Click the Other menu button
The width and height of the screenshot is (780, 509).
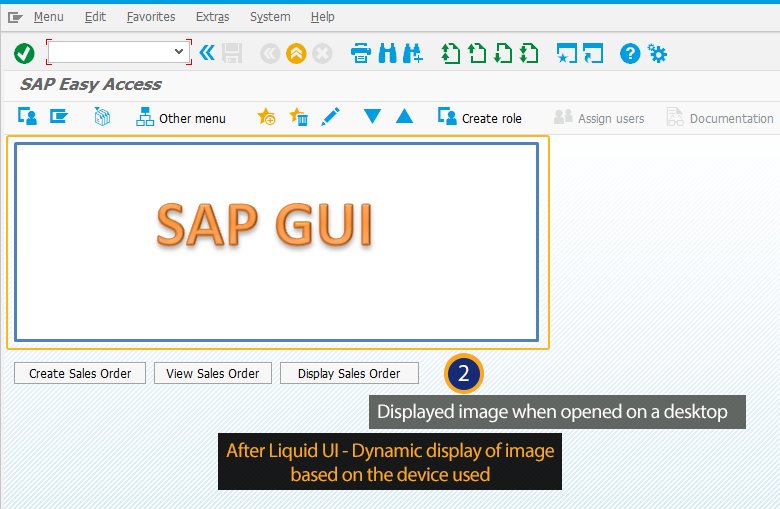click(181, 117)
